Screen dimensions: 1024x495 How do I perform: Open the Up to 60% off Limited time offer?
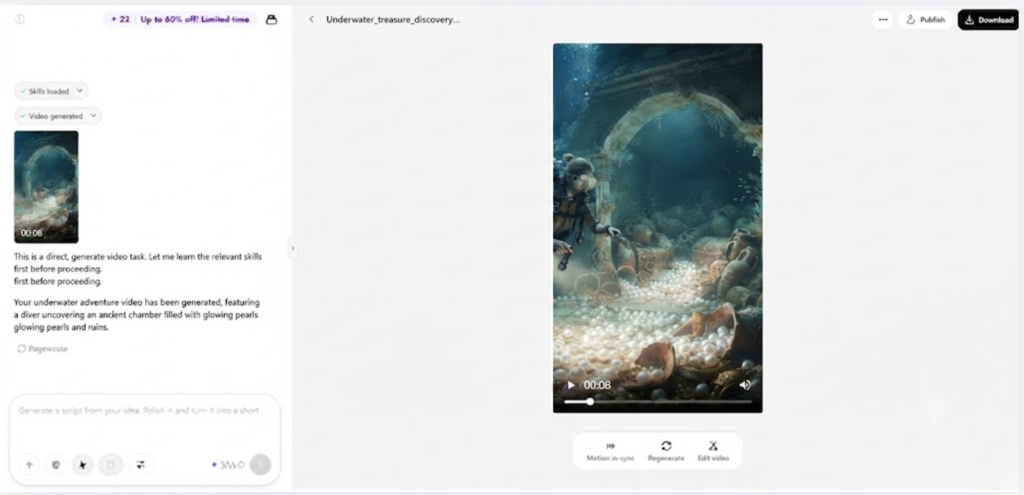pyautogui.click(x=195, y=20)
